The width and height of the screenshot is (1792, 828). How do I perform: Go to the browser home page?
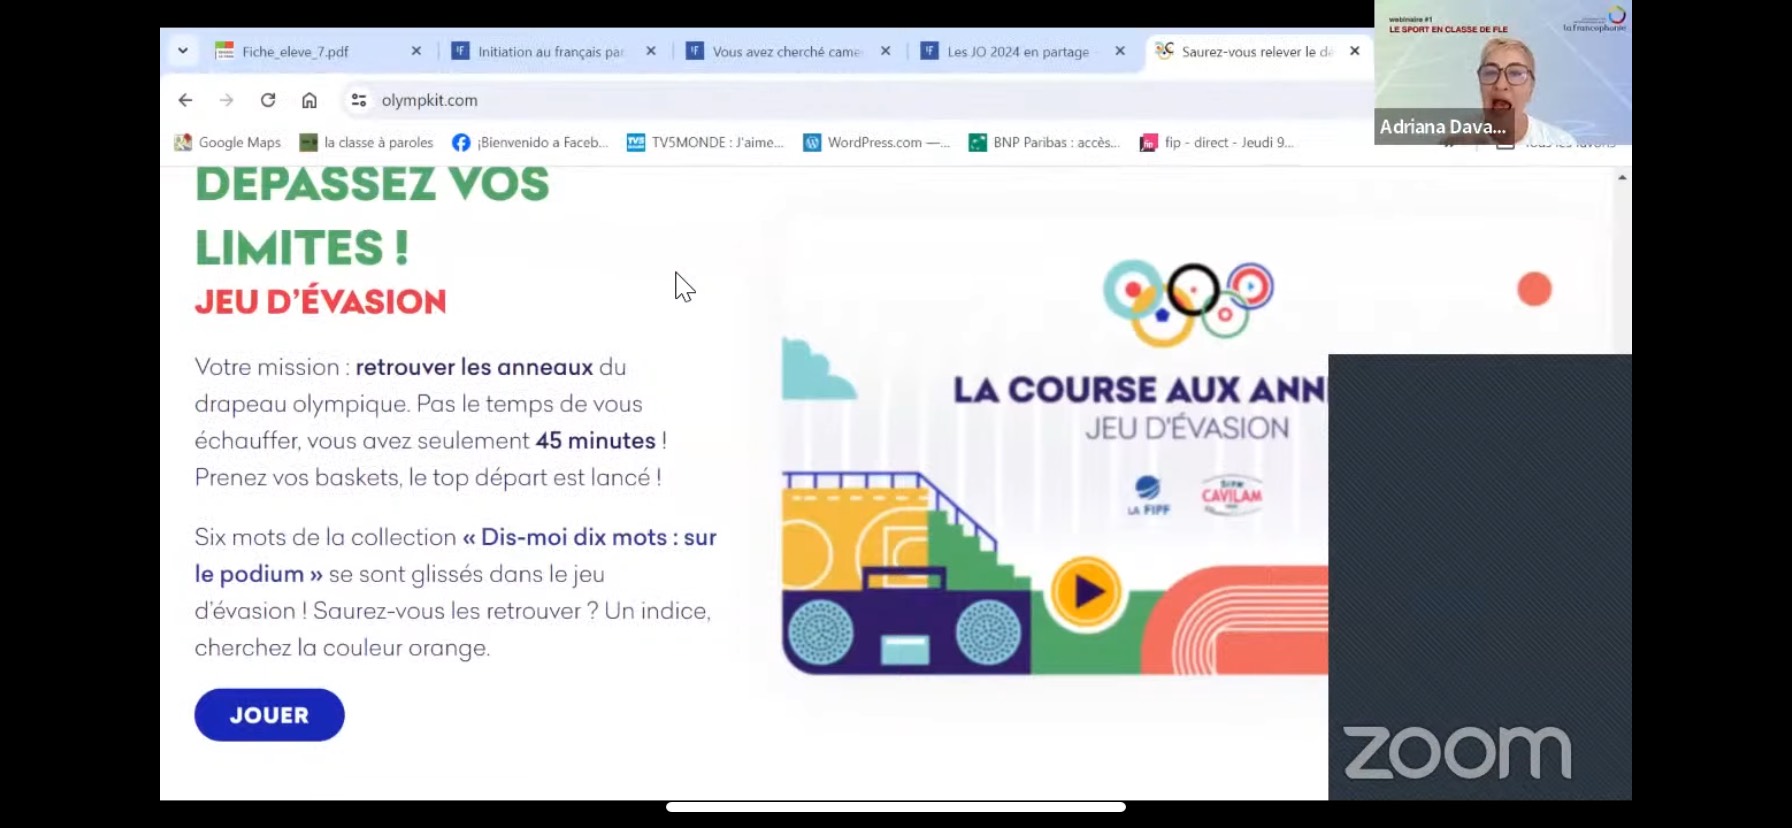[309, 100]
